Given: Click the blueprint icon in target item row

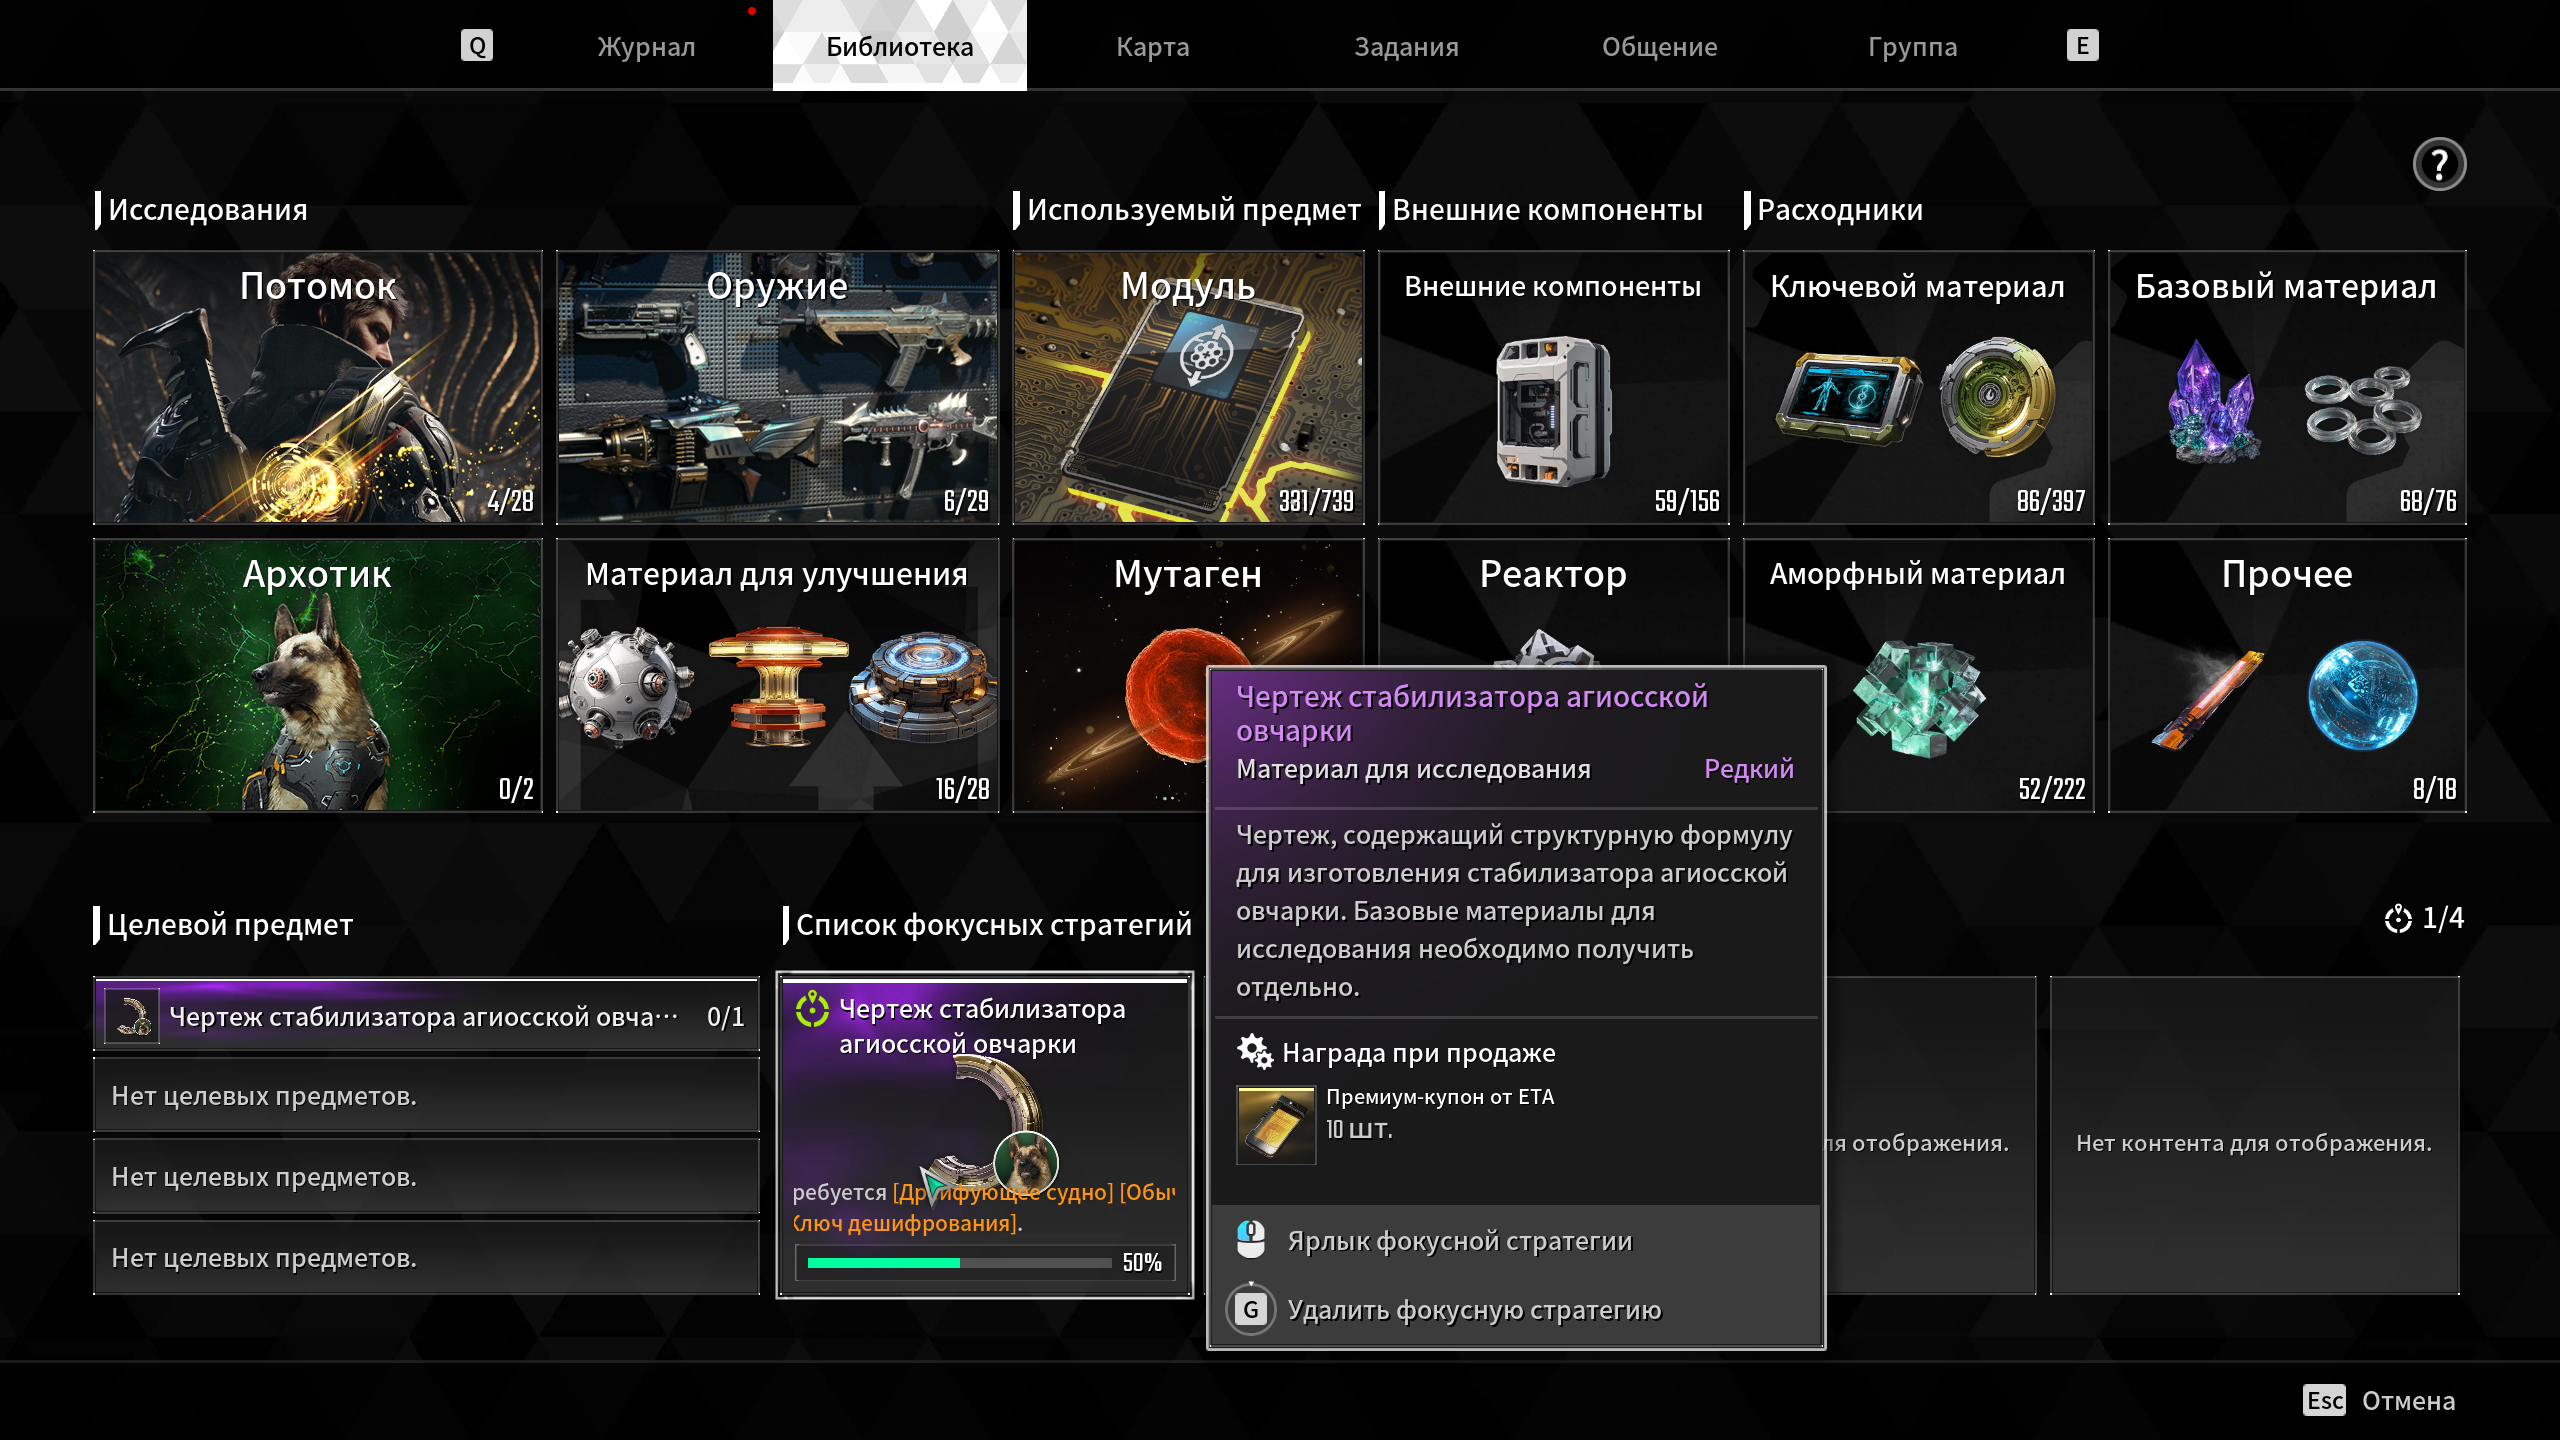Looking at the screenshot, I should coord(132,1016).
